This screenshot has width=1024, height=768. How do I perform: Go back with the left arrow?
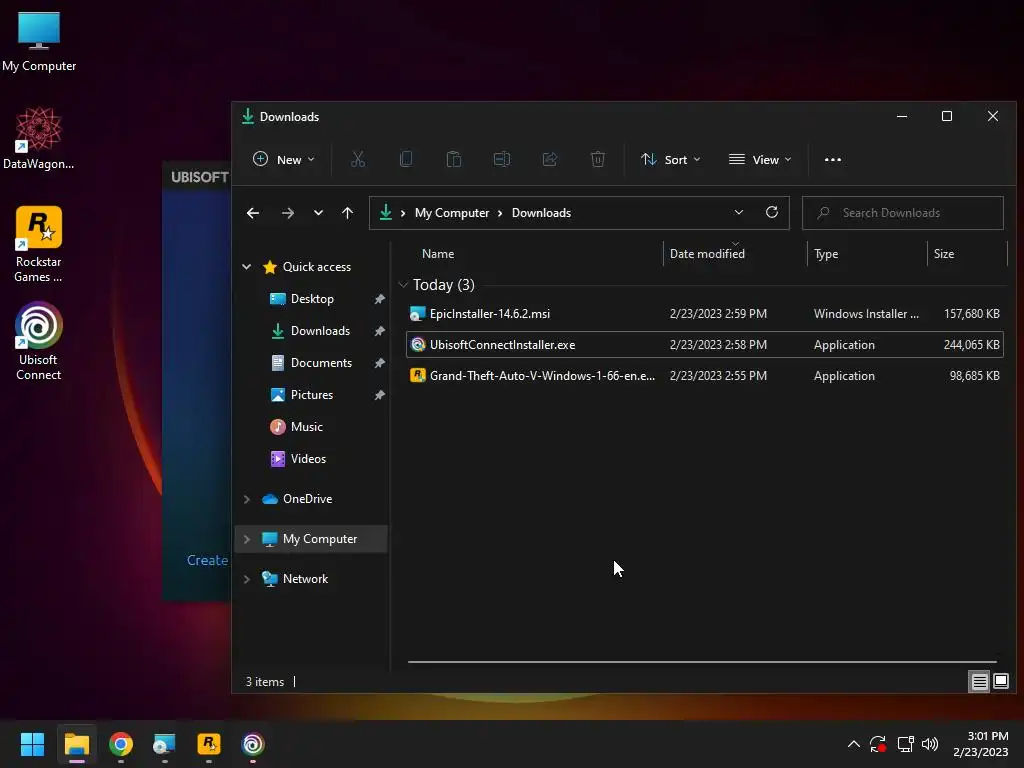point(253,213)
